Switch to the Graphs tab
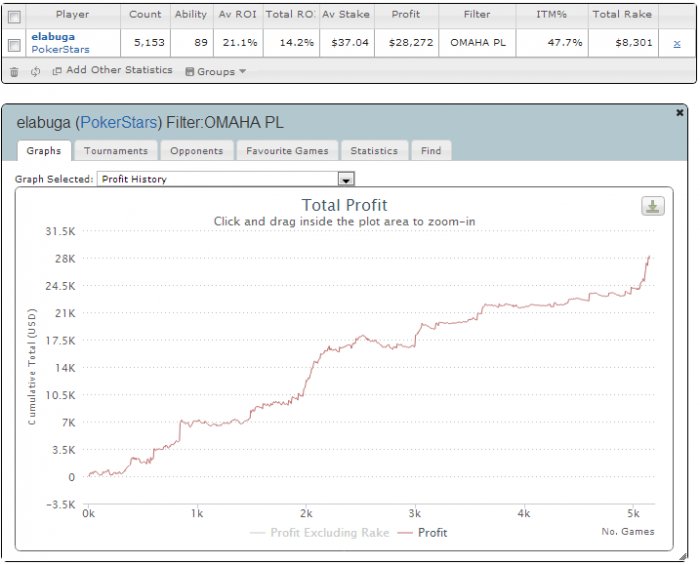The width and height of the screenshot is (700, 565). point(44,151)
